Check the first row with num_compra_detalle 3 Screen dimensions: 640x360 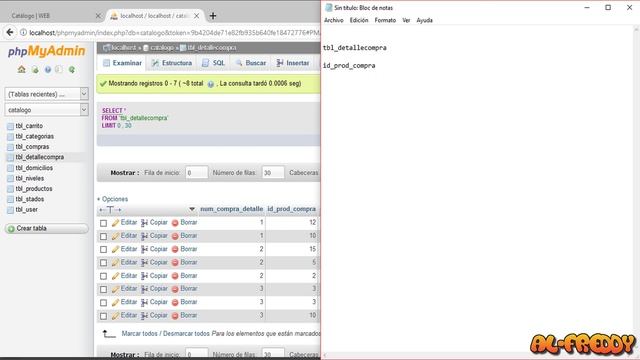[x=103, y=289]
